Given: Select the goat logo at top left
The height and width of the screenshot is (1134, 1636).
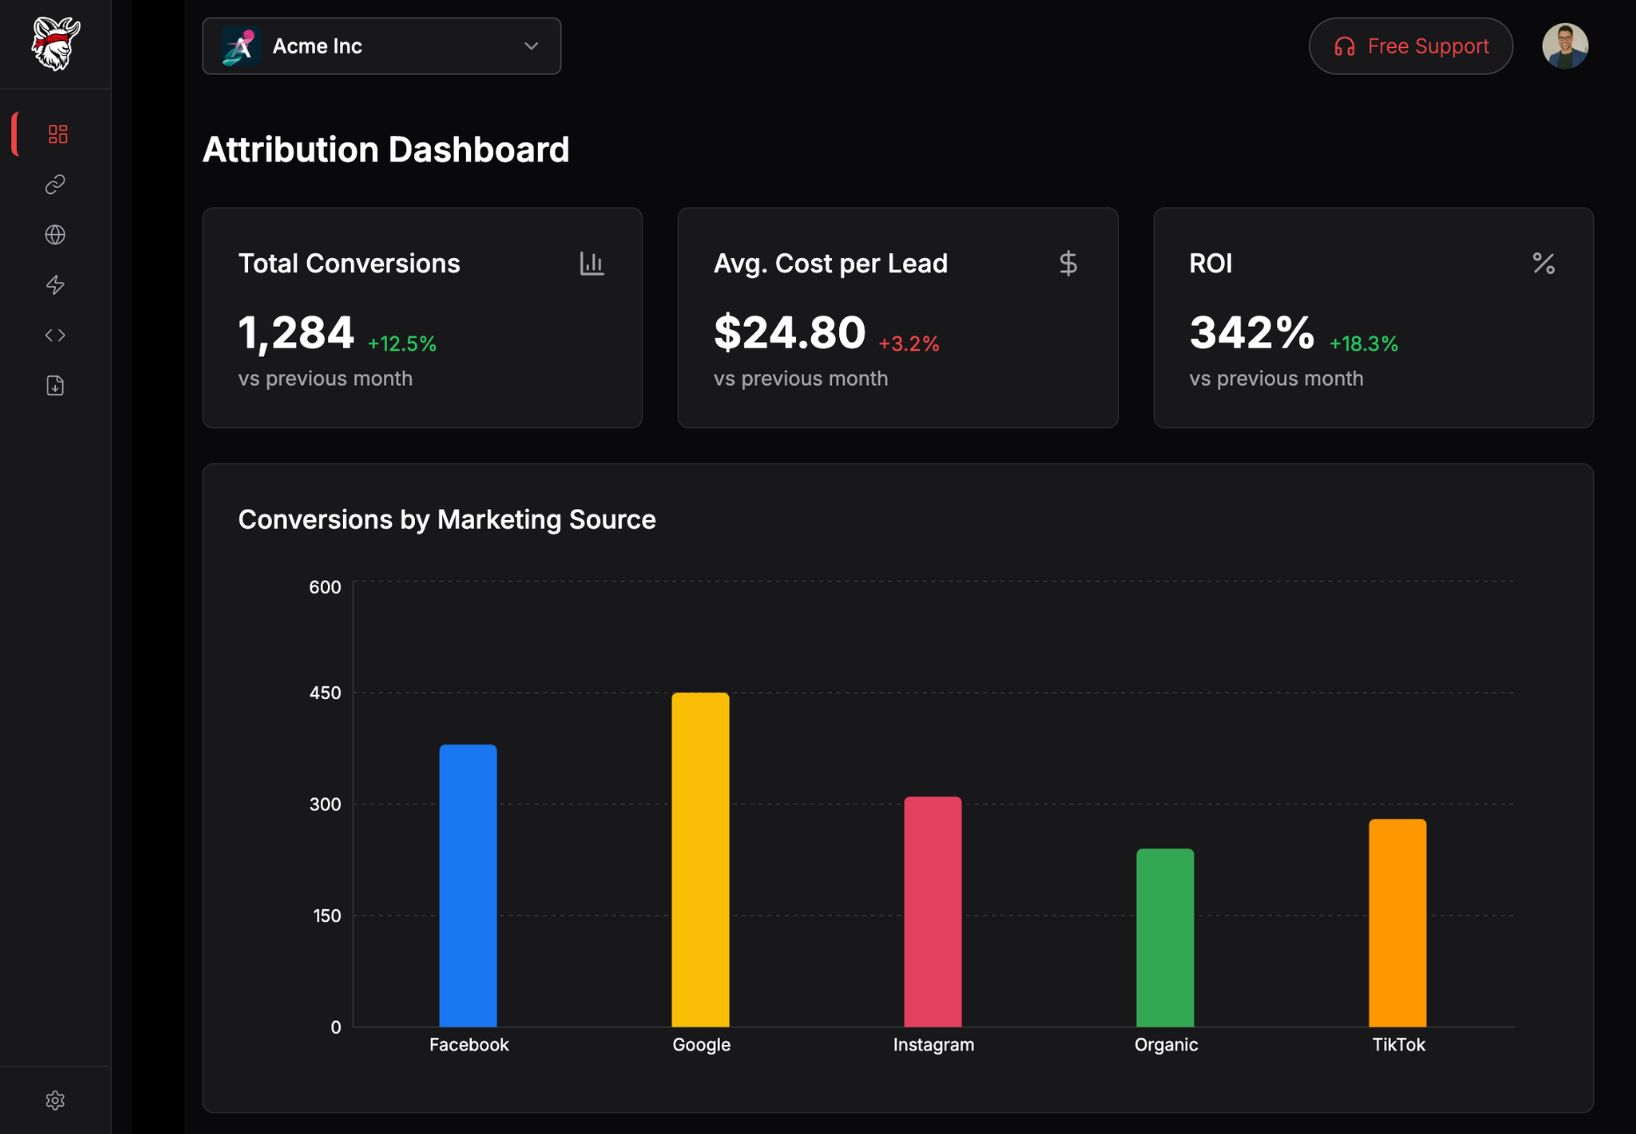Looking at the screenshot, I should pyautogui.click(x=57, y=43).
